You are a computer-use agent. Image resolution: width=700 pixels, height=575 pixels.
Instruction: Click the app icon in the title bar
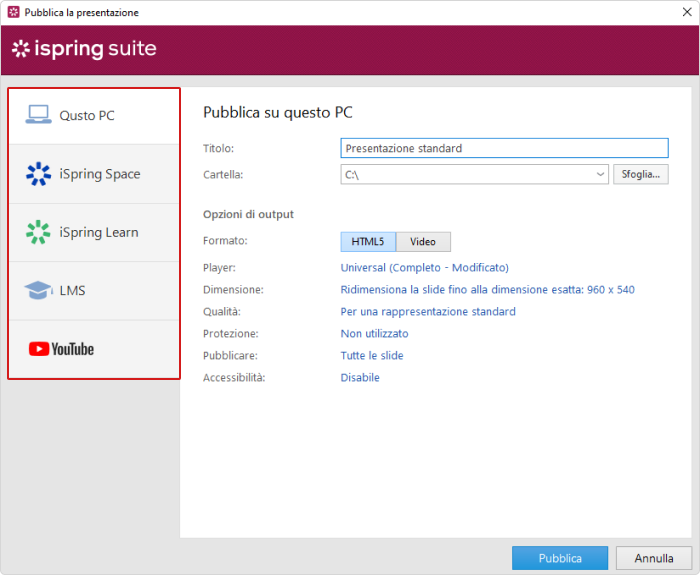(13, 12)
